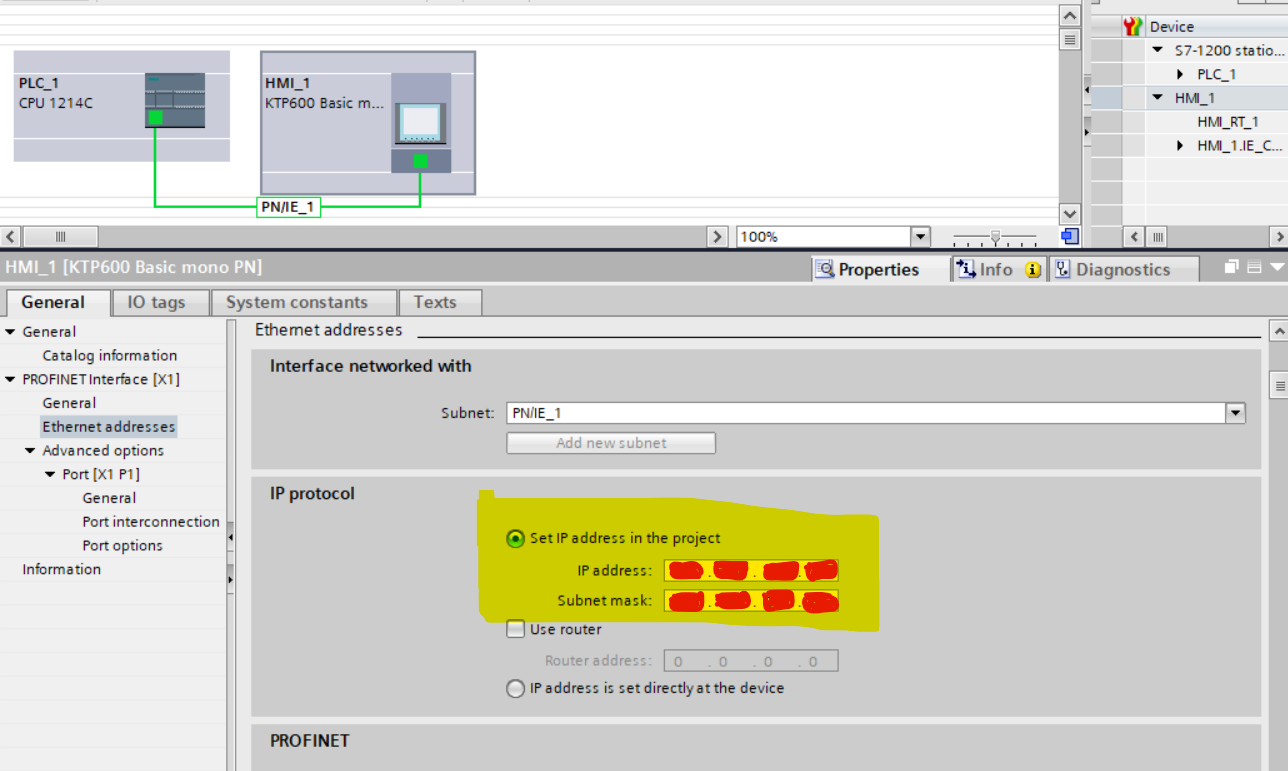Viewport: 1288px width, 771px height.
Task: Select the HMI_1 KTP600 panel image
Action: pyautogui.click(x=421, y=123)
